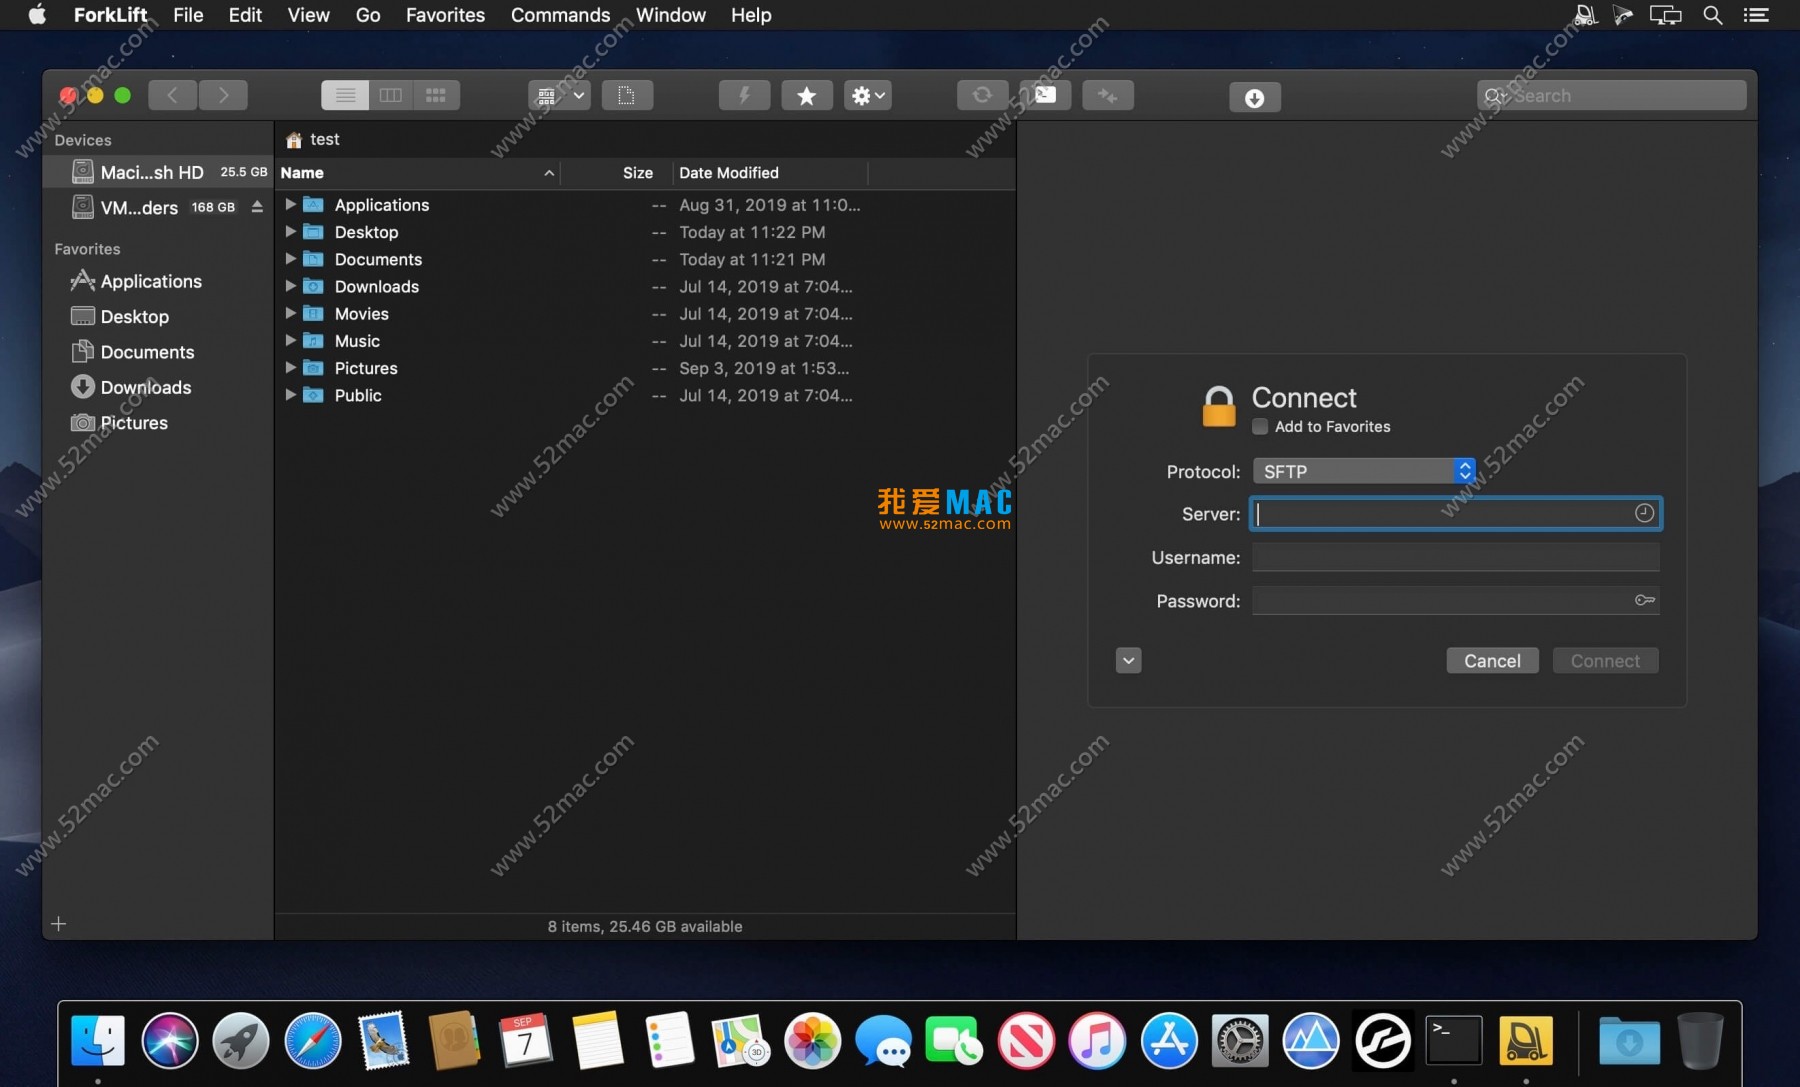The height and width of the screenshot is (1087, 1800).
Task: Expand the Movies folder row
Action: [290, 313]
